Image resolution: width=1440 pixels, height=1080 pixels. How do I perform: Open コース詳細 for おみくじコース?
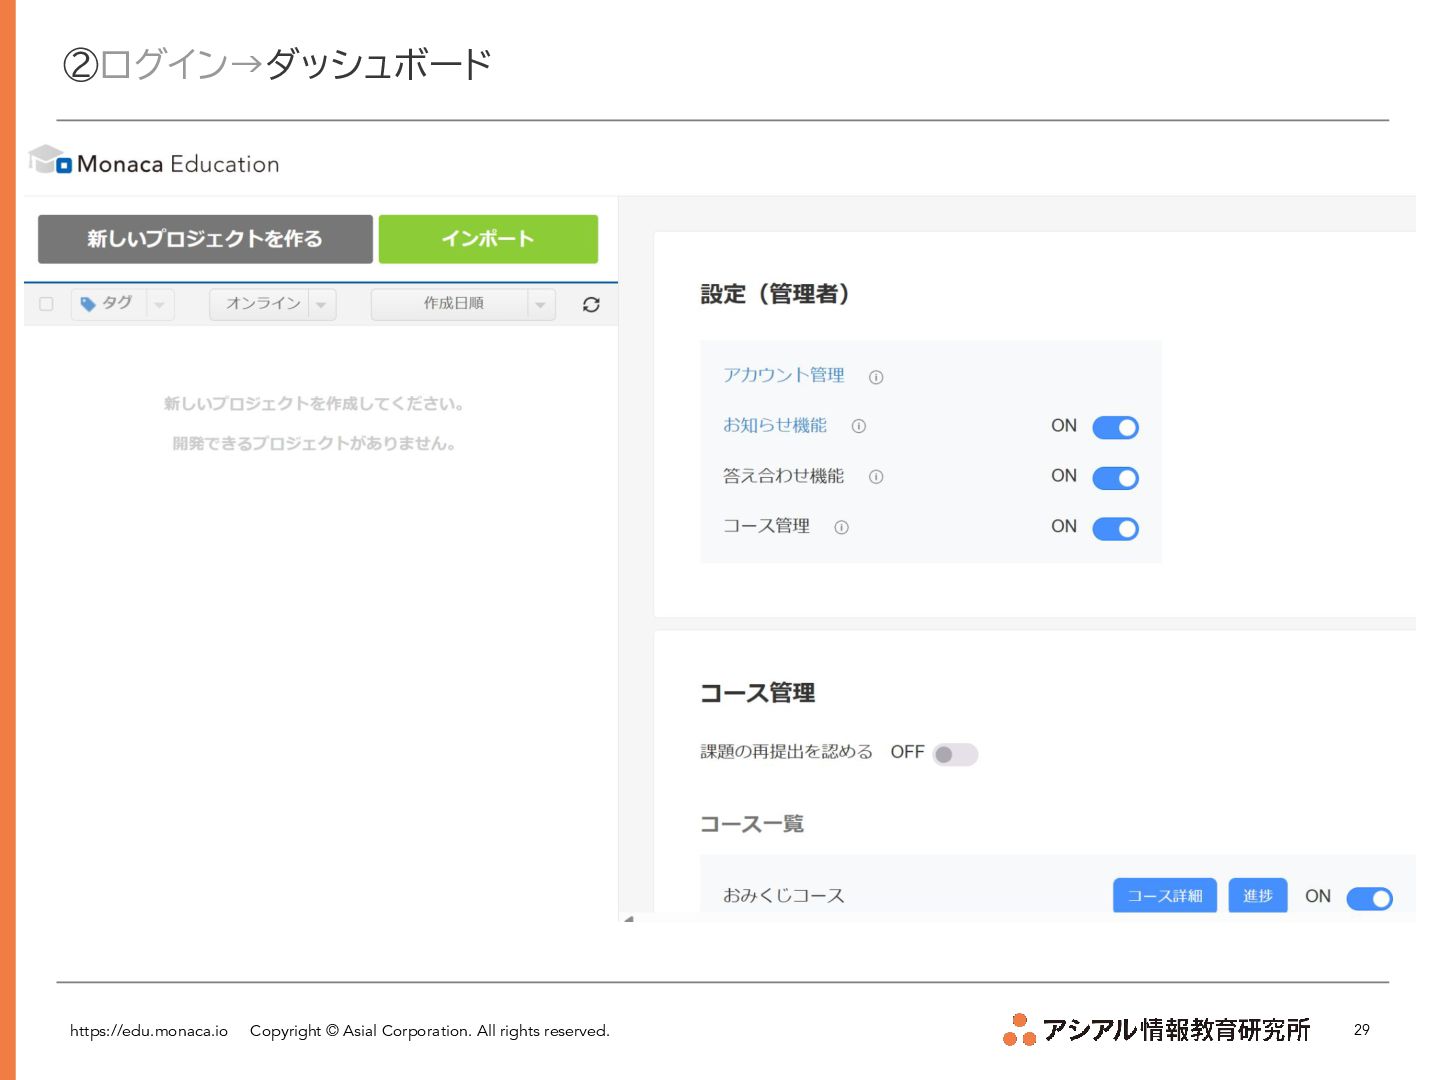click(x=1165, y=896)
